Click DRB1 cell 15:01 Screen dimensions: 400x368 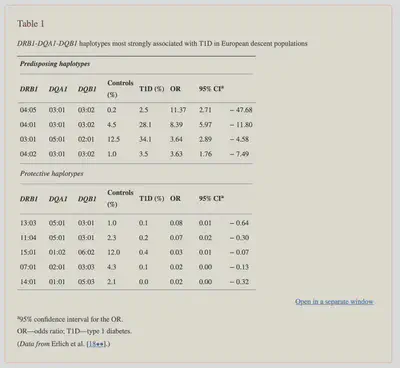click(28, 252)
